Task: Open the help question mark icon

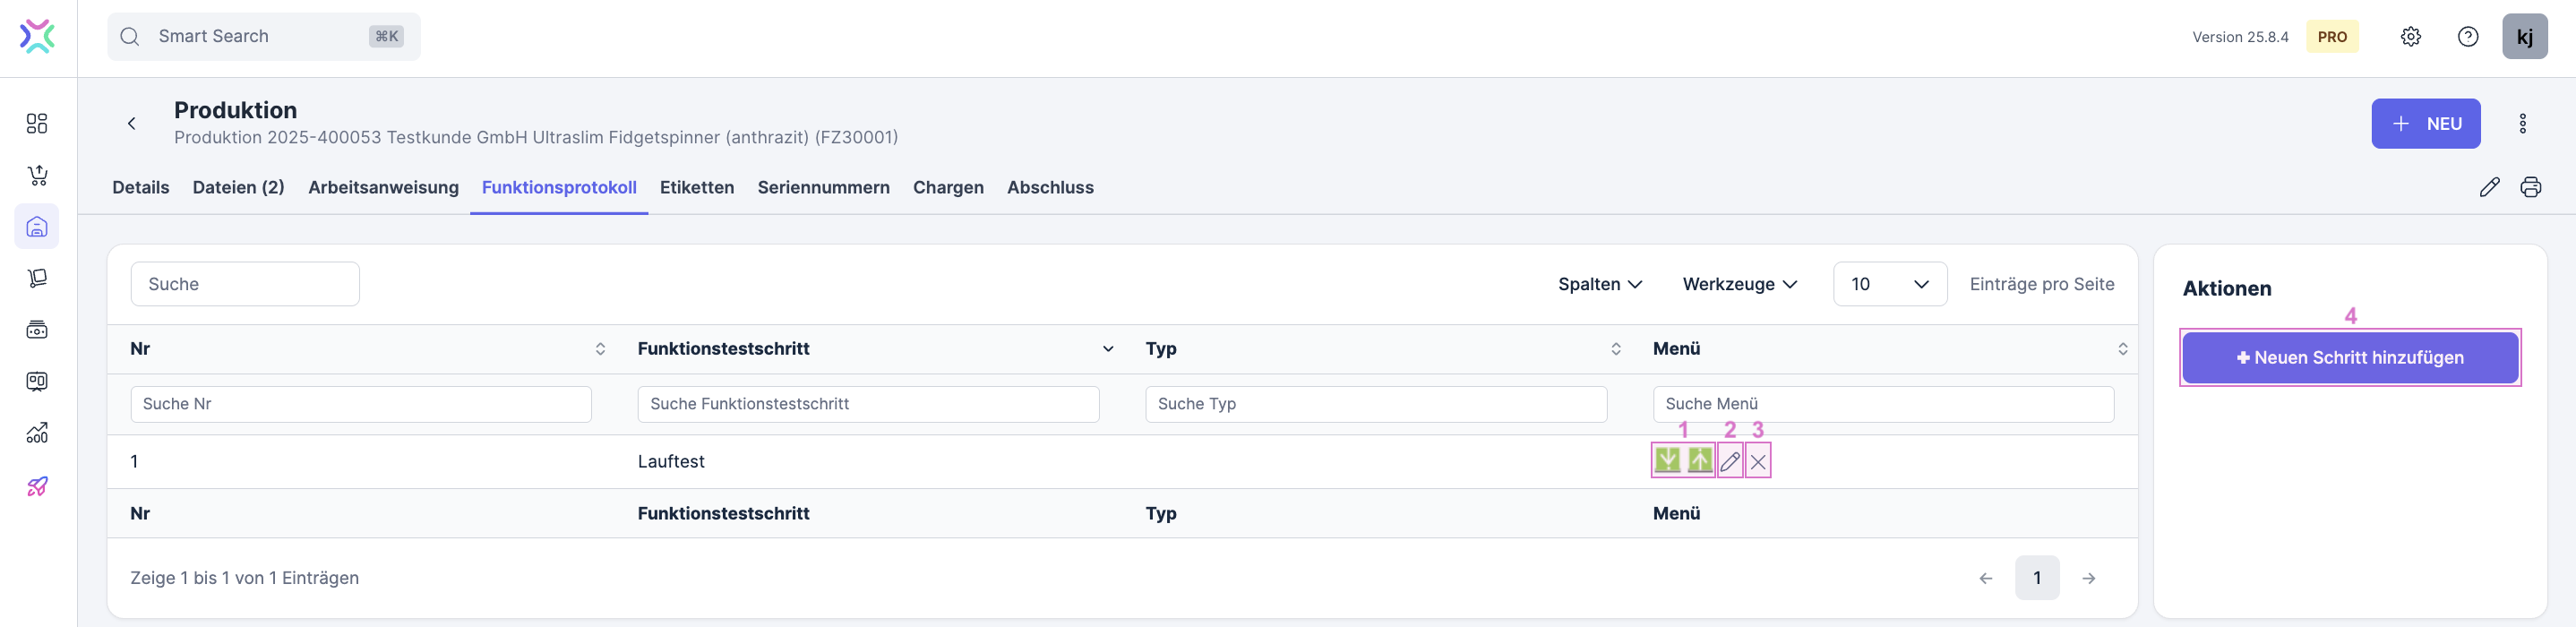Action: coord(2467,37)
